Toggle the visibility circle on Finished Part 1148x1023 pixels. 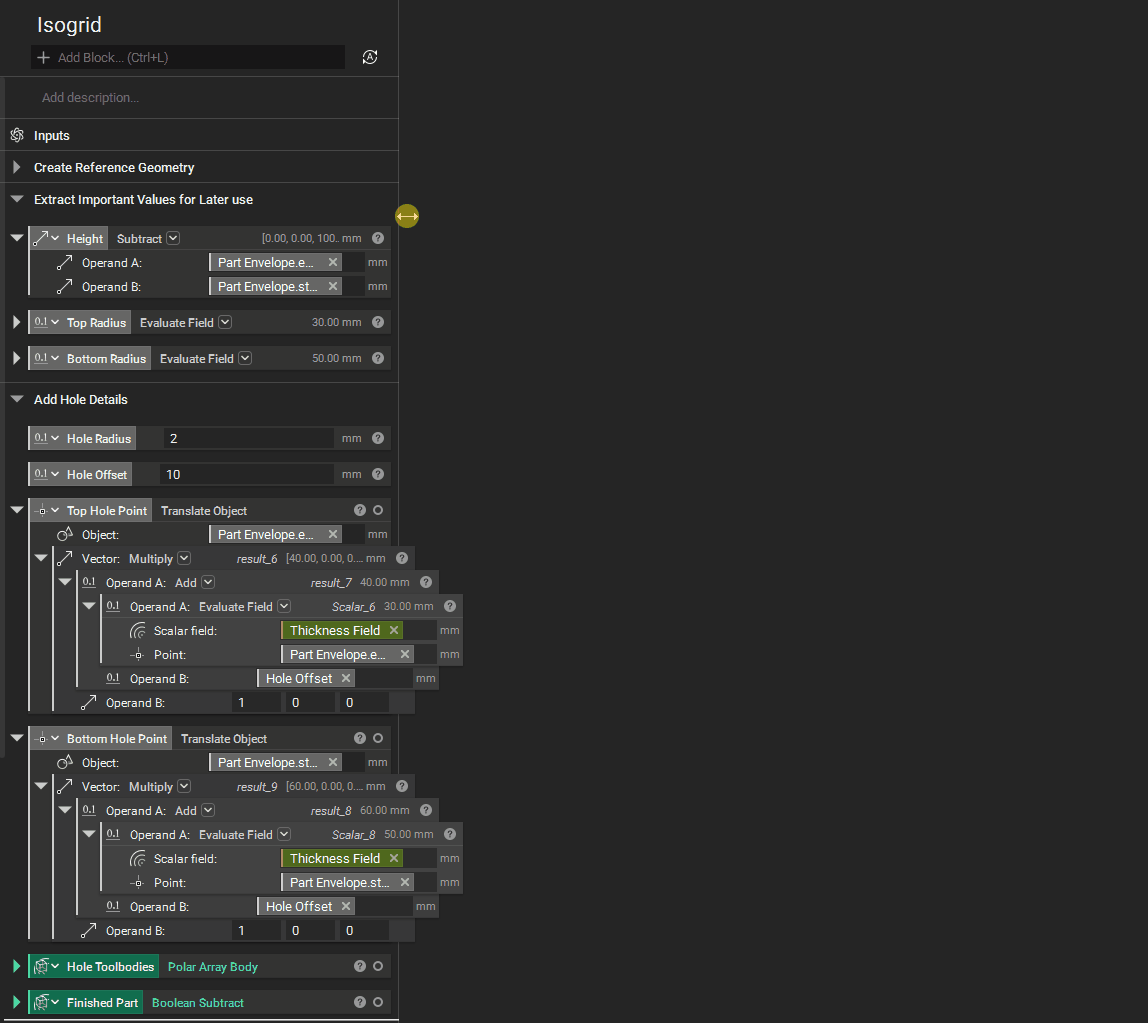[x=378, y=1002]
